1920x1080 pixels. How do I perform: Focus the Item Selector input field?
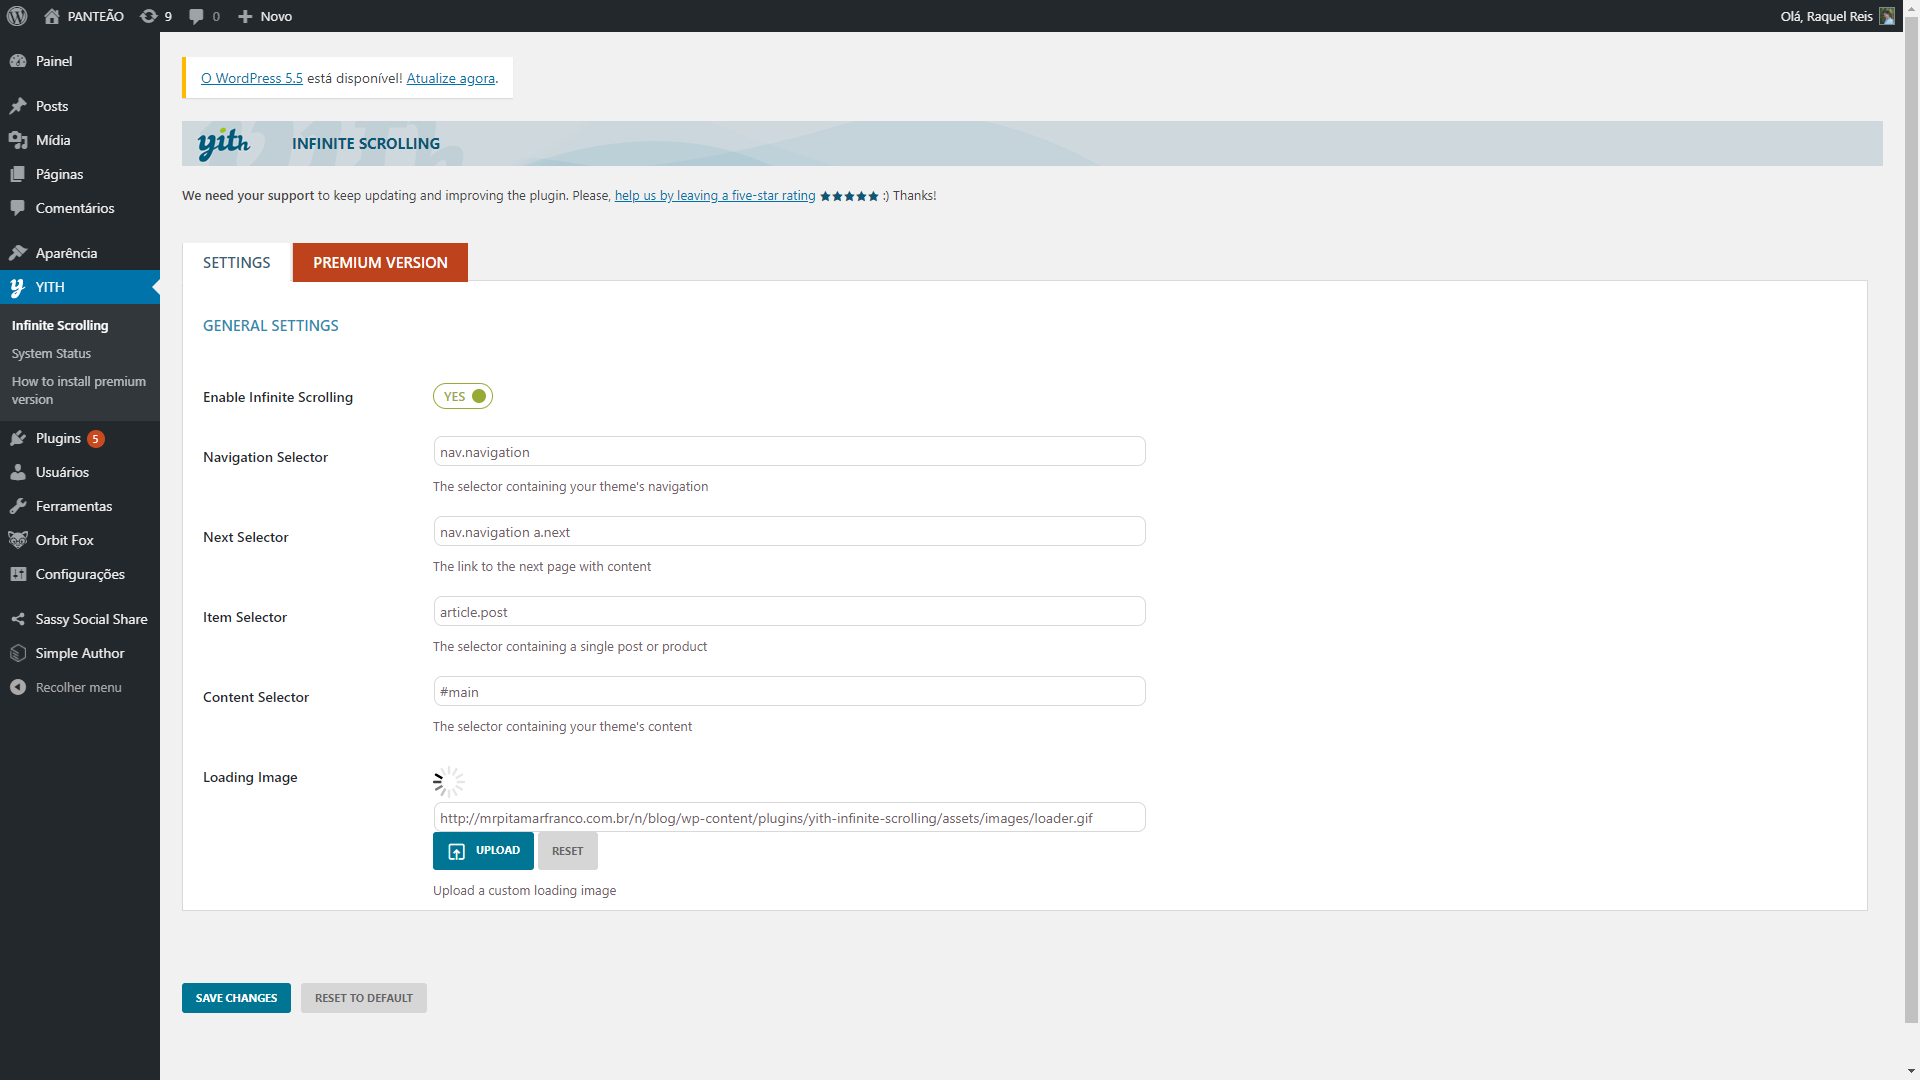789,611
